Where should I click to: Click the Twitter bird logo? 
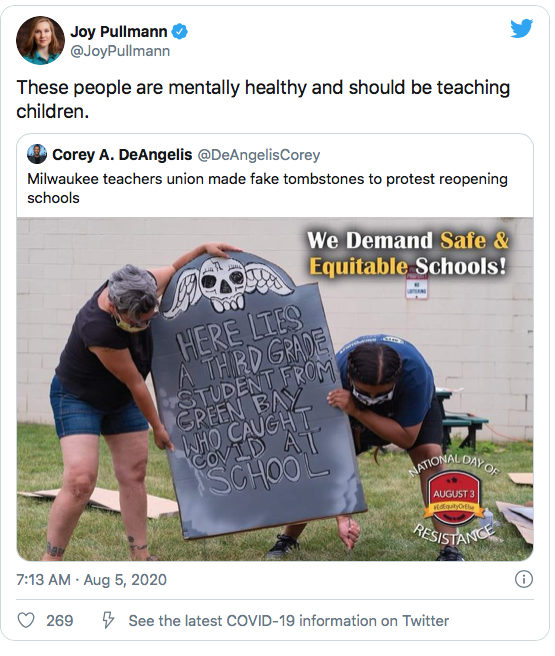[522, 28]
